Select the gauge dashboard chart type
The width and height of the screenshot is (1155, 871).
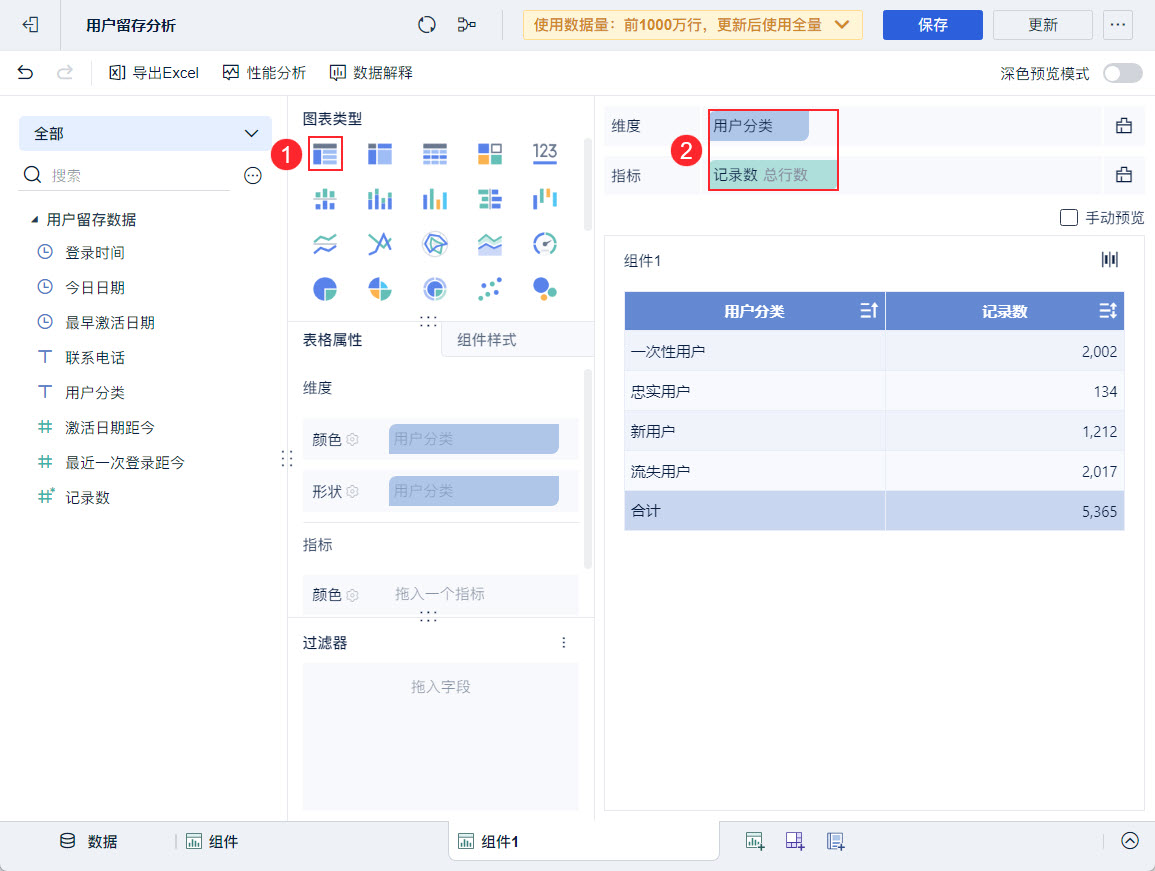click(x=545, y=244)
